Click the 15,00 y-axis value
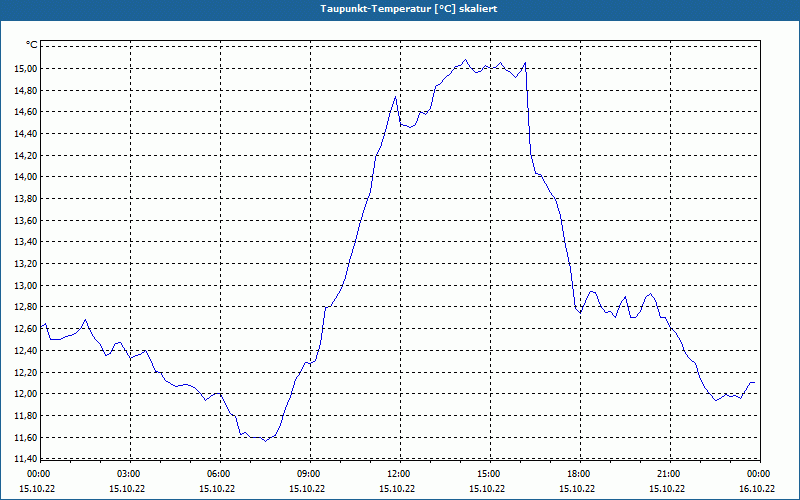This screenshot has height=500, width=800. (28, 69)
